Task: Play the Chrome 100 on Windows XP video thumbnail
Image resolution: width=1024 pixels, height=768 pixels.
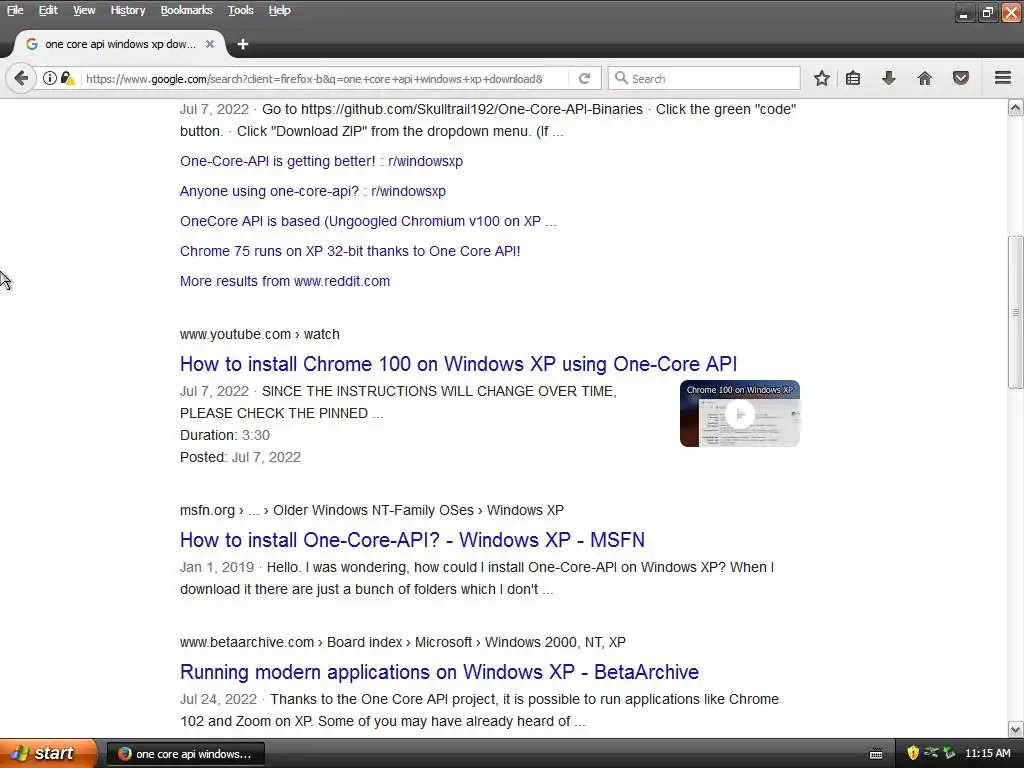Action: click(739, 413)
